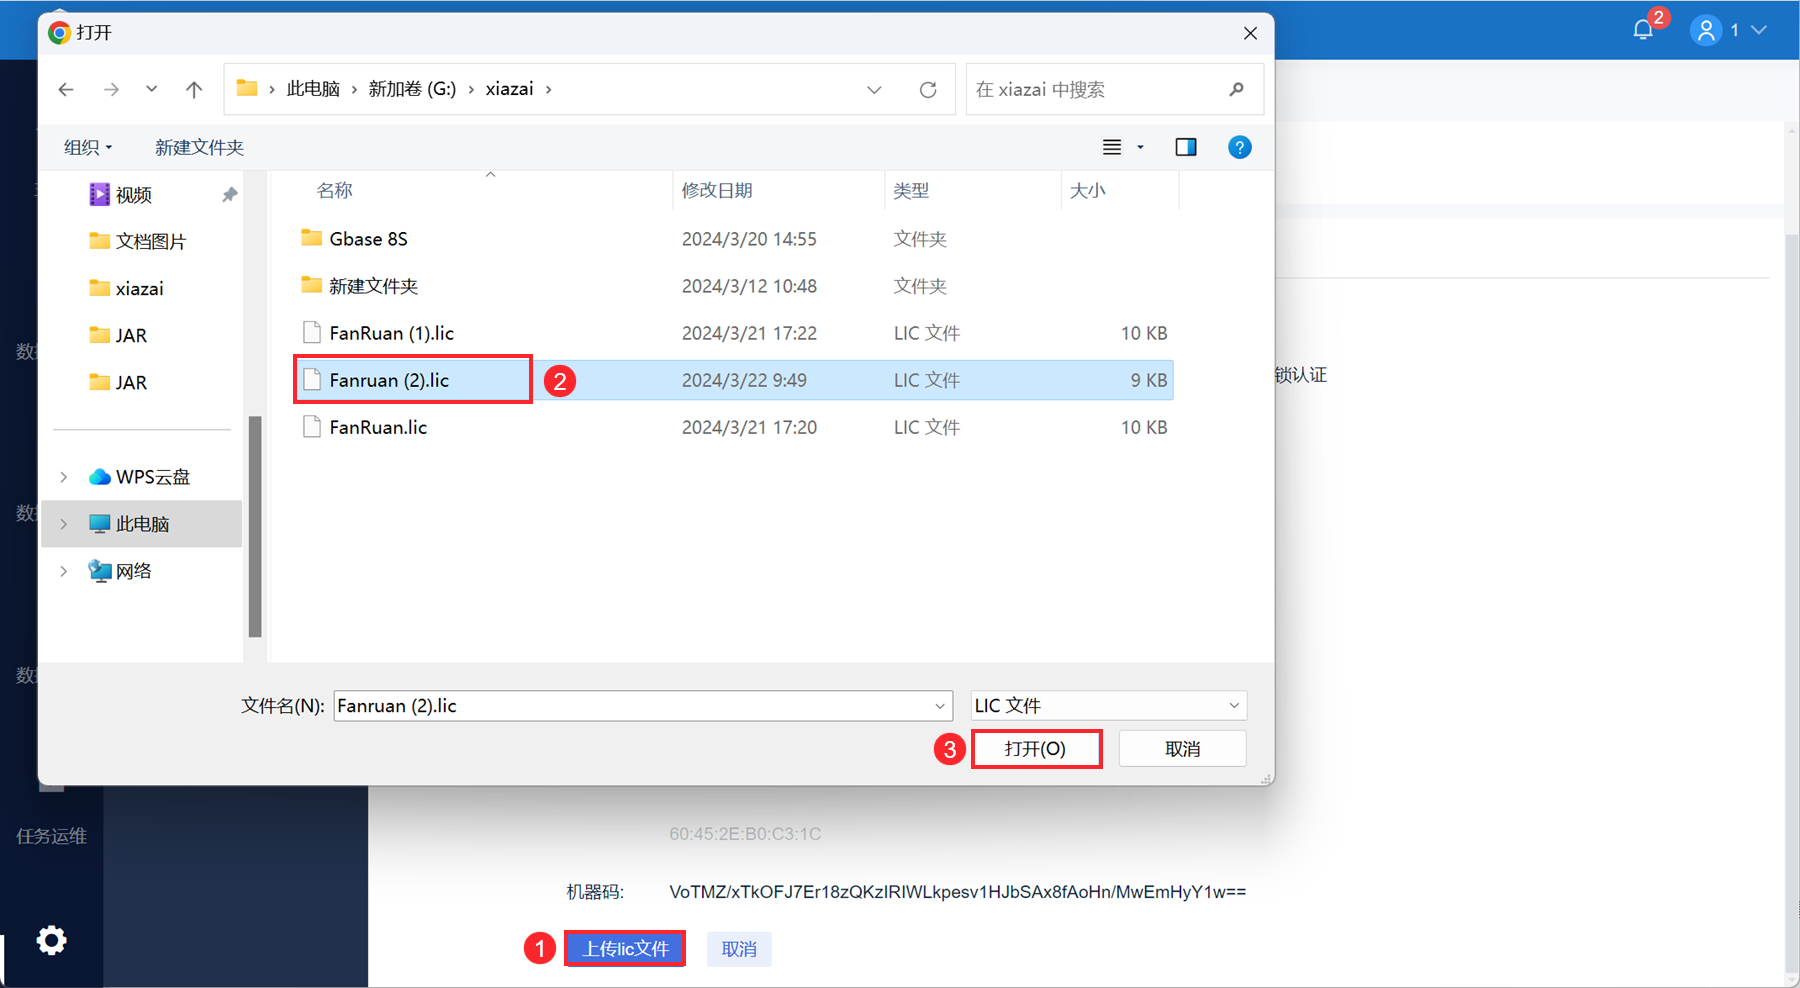This screenshot has height=988, width=1800.
Task: Click the 上传lic文件 button
Action: pyautogui.click(x=625, y=949)
